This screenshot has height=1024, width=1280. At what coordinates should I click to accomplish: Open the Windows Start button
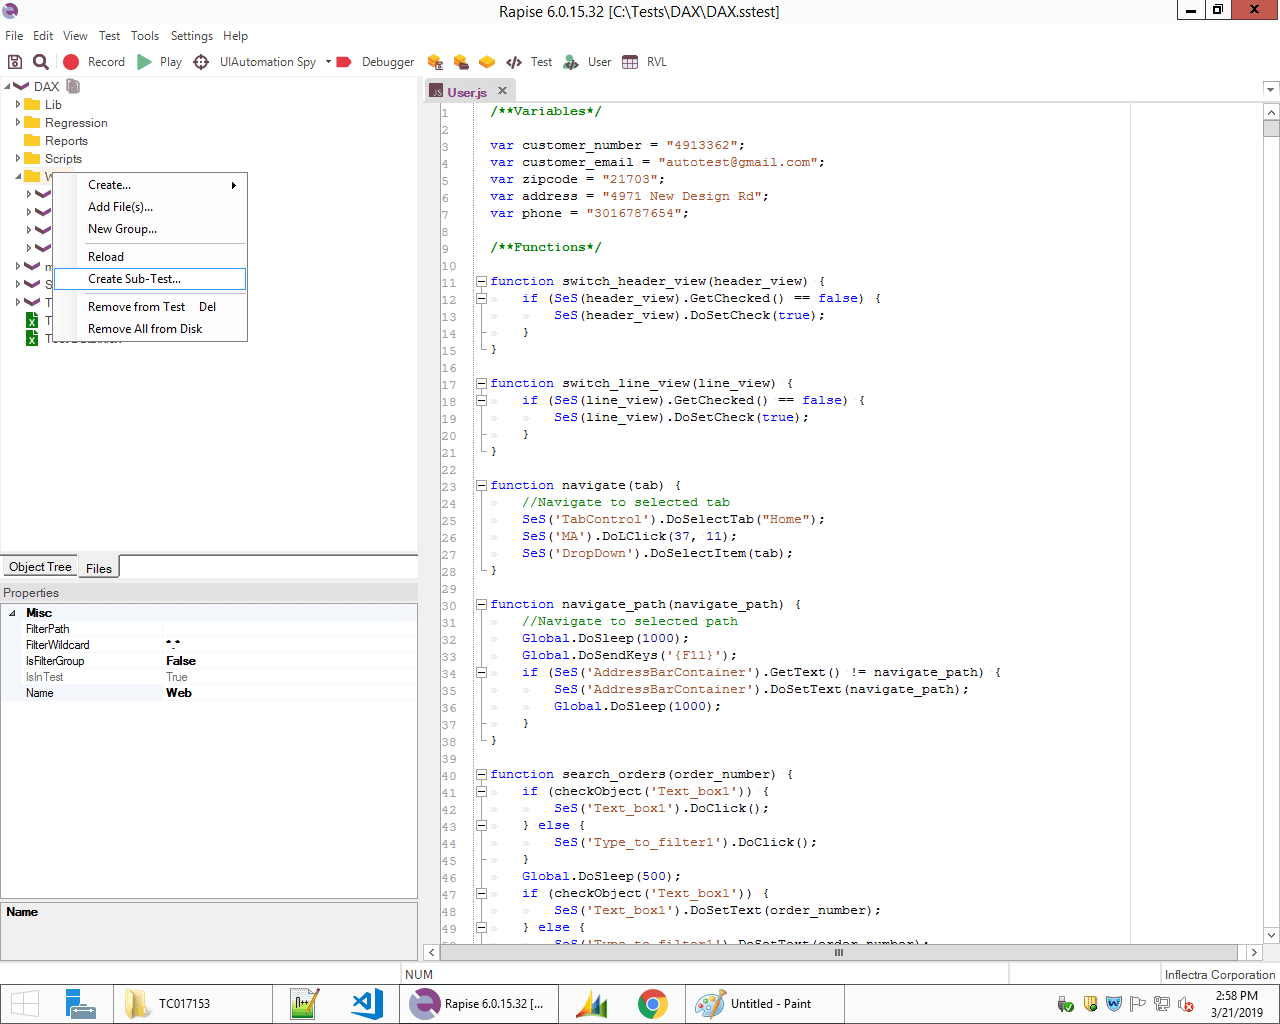[x=25, y=1004]
